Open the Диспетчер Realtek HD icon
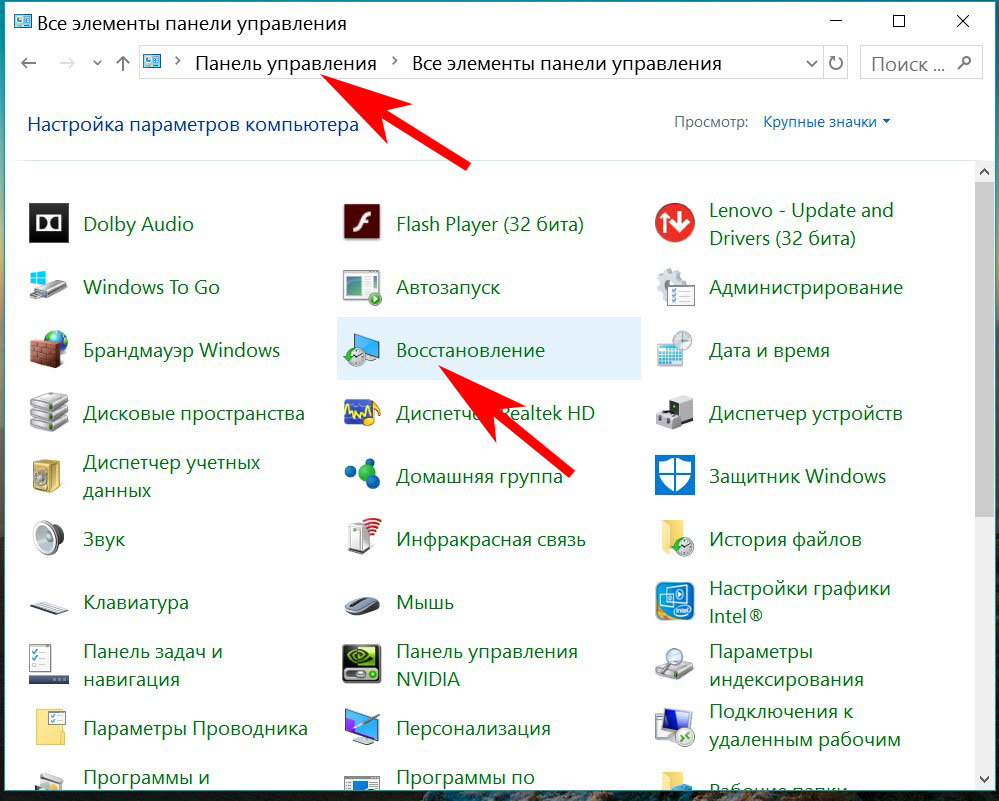The height and width of the screenshot is (801, 999). [x=362, y=413]
